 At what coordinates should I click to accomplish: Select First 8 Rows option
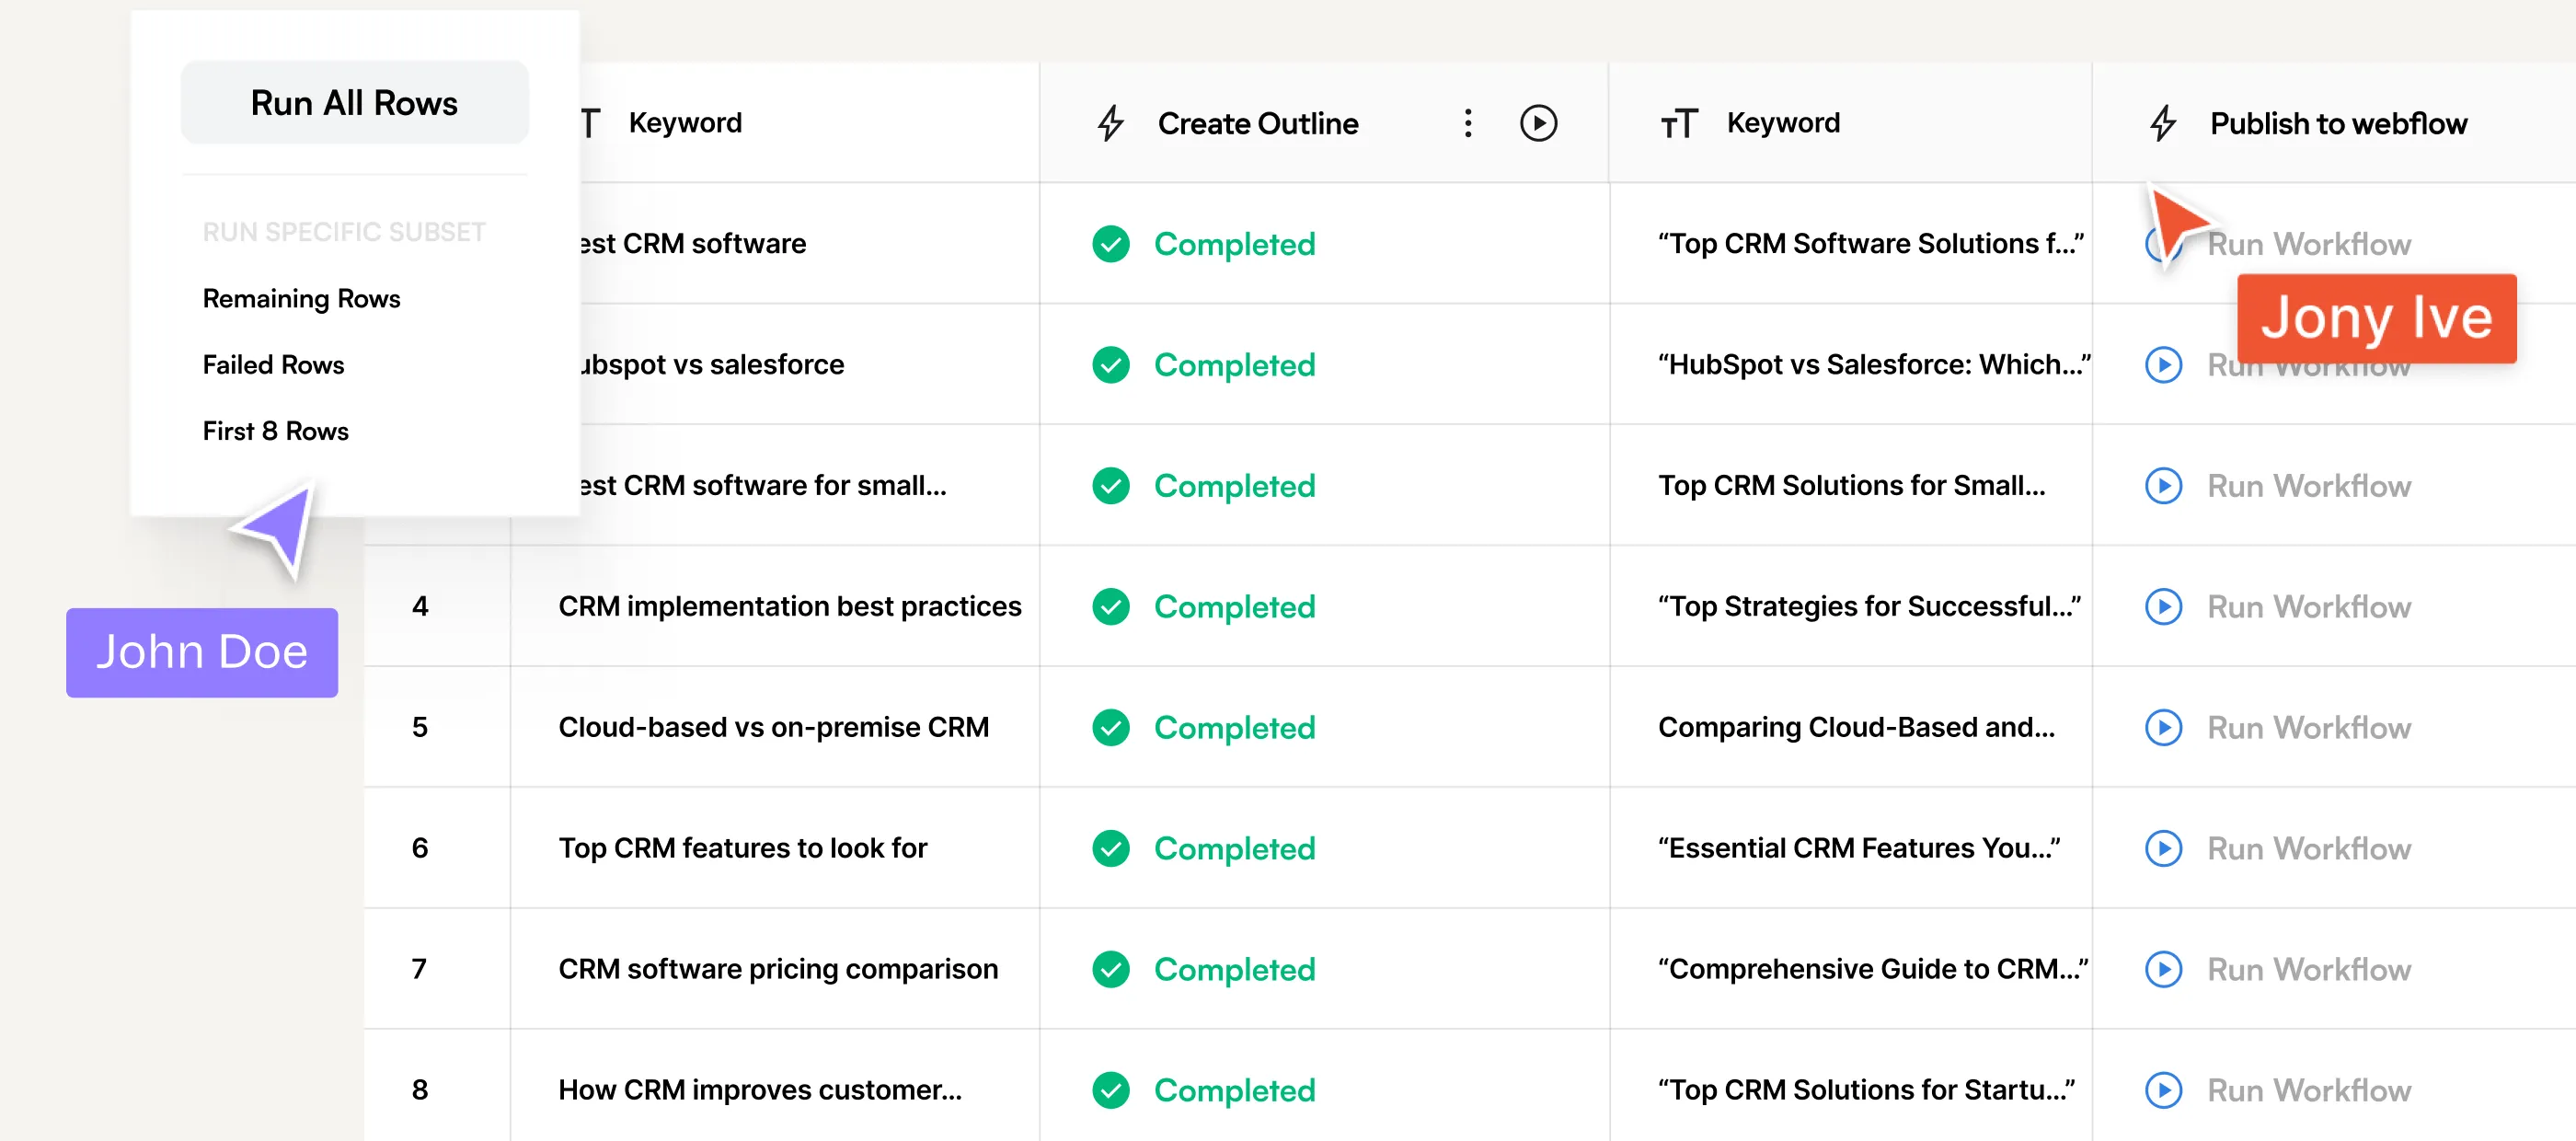[x=275, y=431]
